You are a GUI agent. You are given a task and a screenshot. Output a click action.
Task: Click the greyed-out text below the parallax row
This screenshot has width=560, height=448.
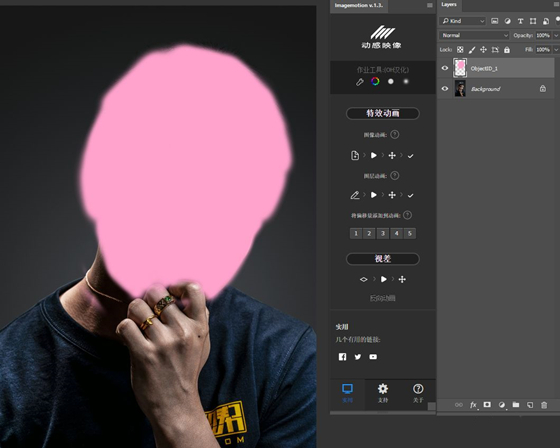(x=382, y=298)
